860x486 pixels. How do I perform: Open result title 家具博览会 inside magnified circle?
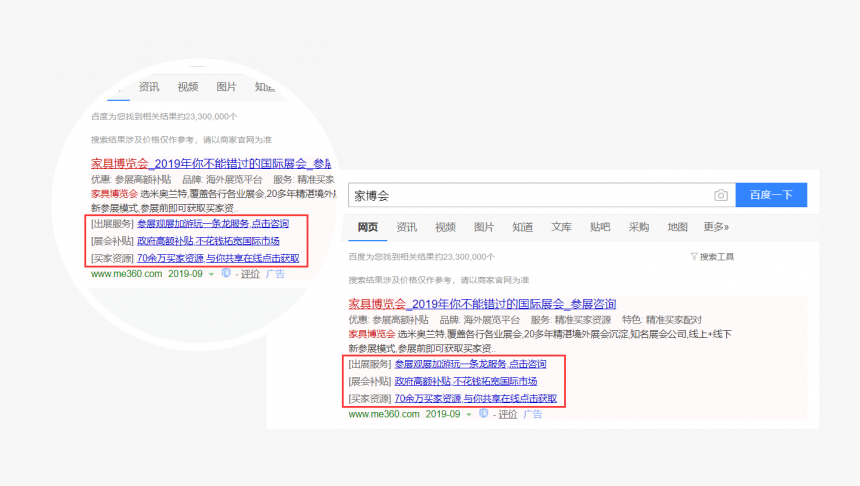211,163
